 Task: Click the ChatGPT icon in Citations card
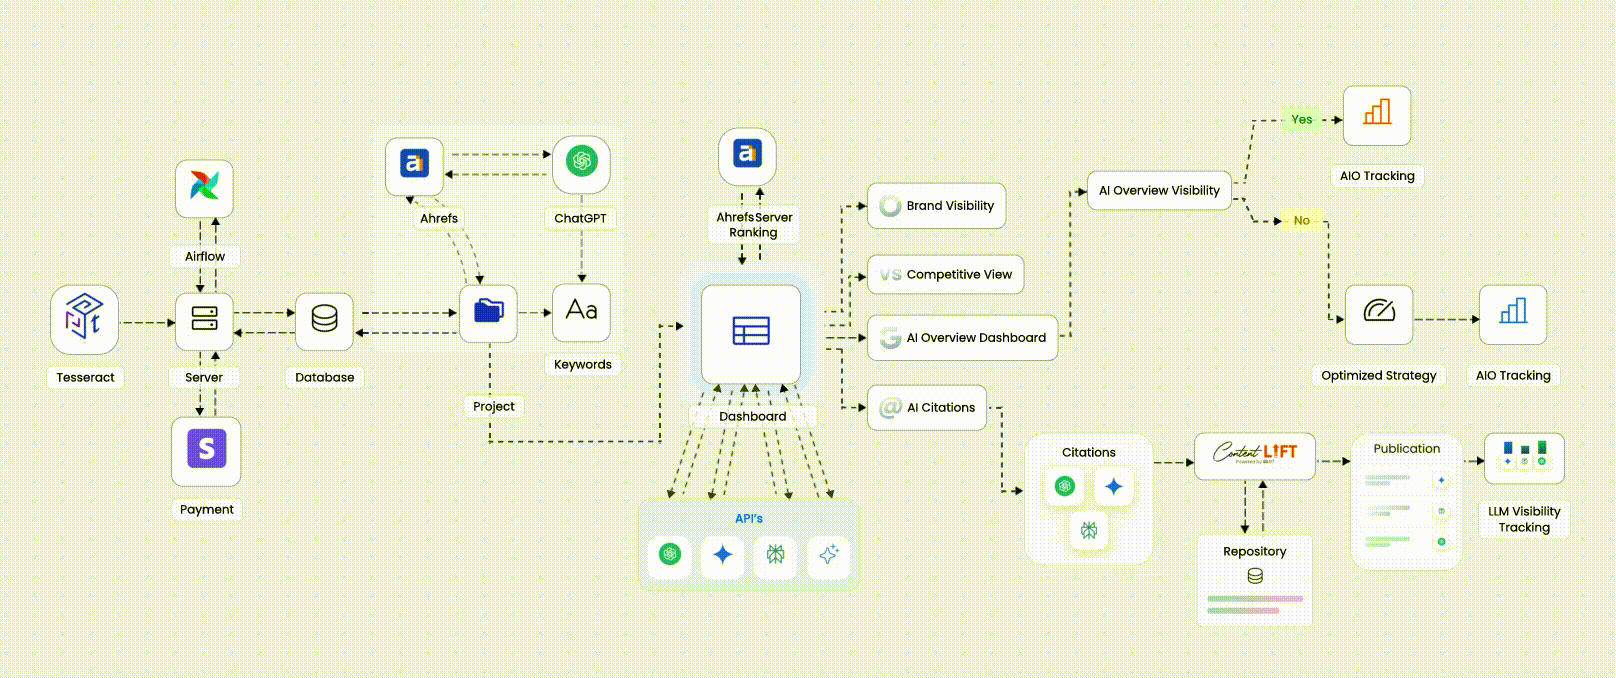click(1065, 486)
